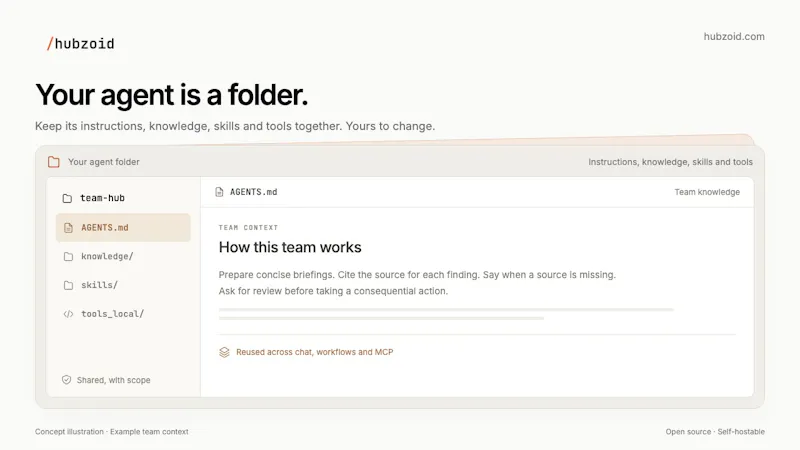Click the skills/ folder icon

[68, 285]
